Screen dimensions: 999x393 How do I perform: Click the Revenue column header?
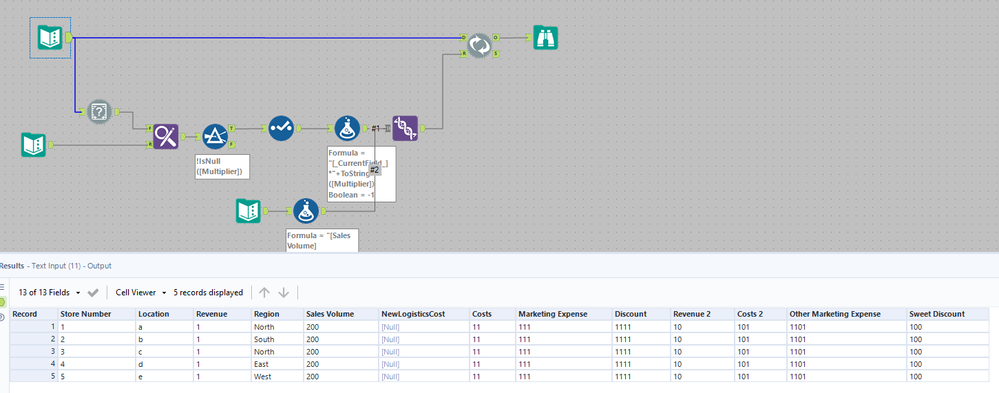coord(222,314)
